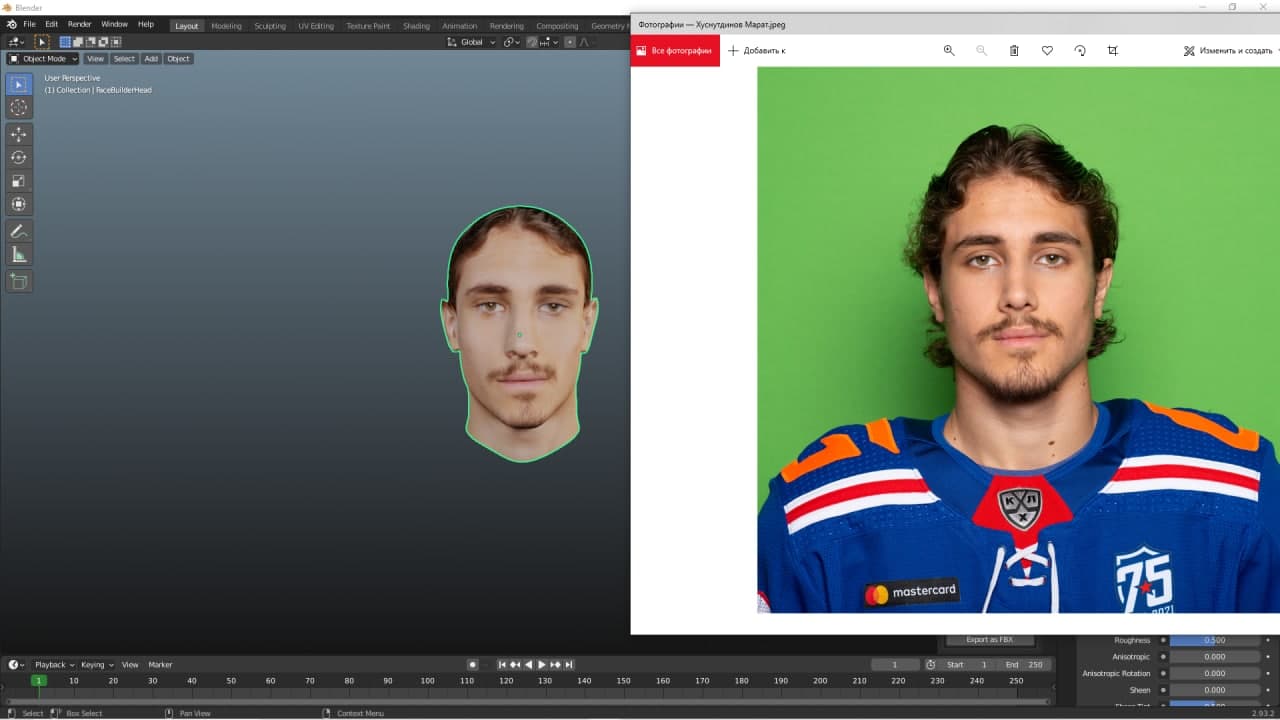This screenshot has height=720, width=1280.
Task: Open the crop tool in Photos app
Action: pos(1113,50)
